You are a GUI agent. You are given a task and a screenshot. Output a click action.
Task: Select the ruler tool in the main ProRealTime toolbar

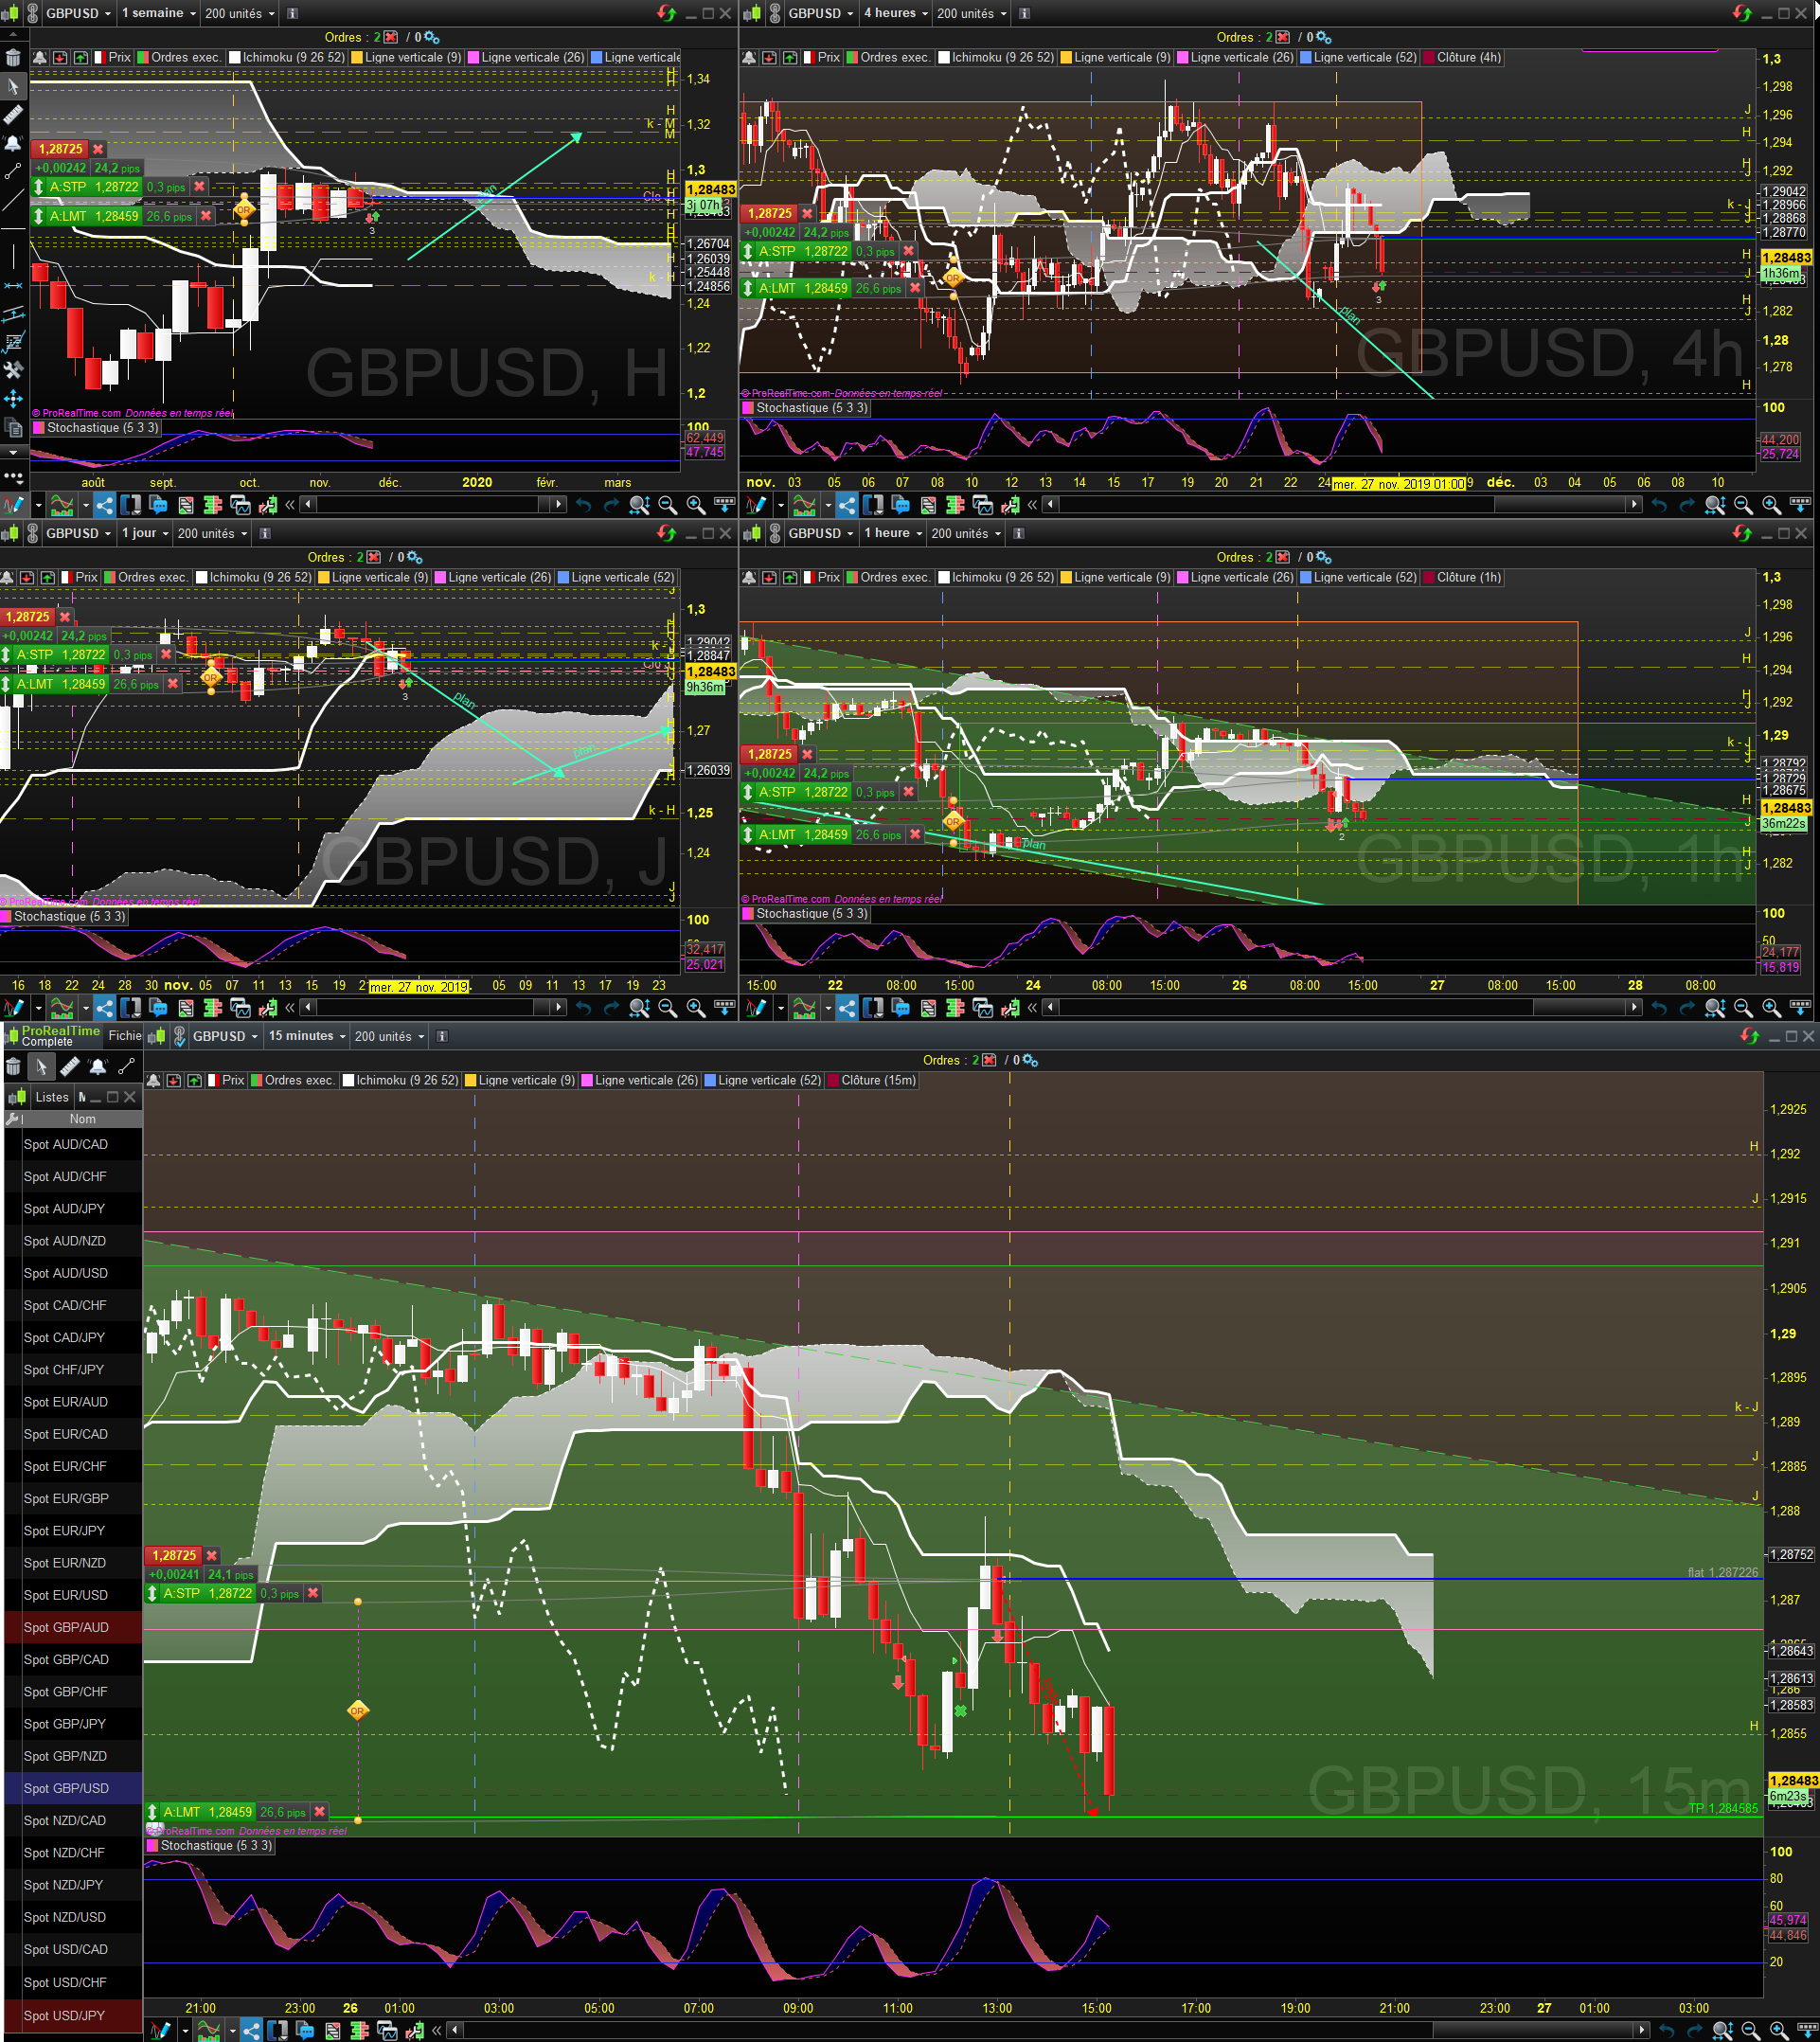69,1067
